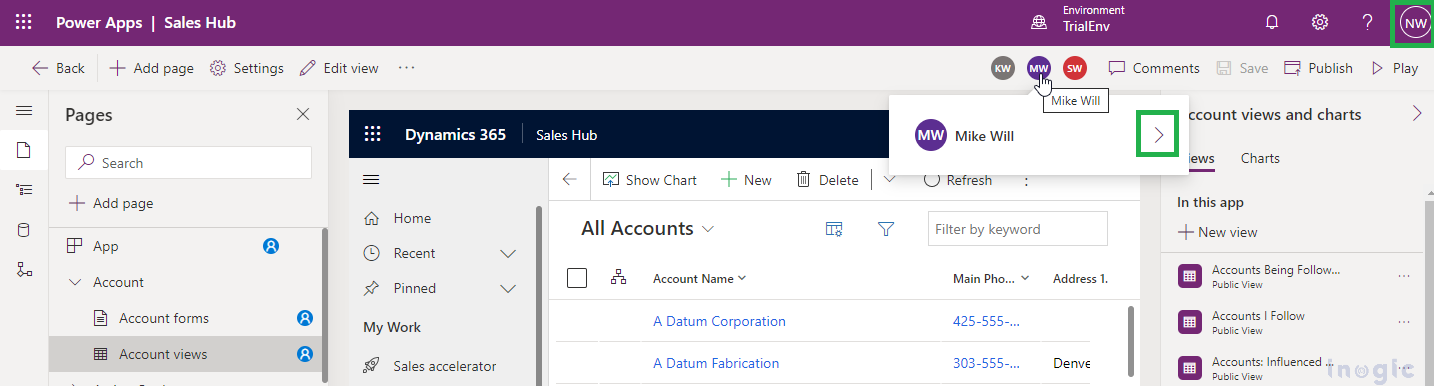The width and height of the screenshot is (1434, 386).
Task: Click the Publish button
Action: pos(1318,68)
